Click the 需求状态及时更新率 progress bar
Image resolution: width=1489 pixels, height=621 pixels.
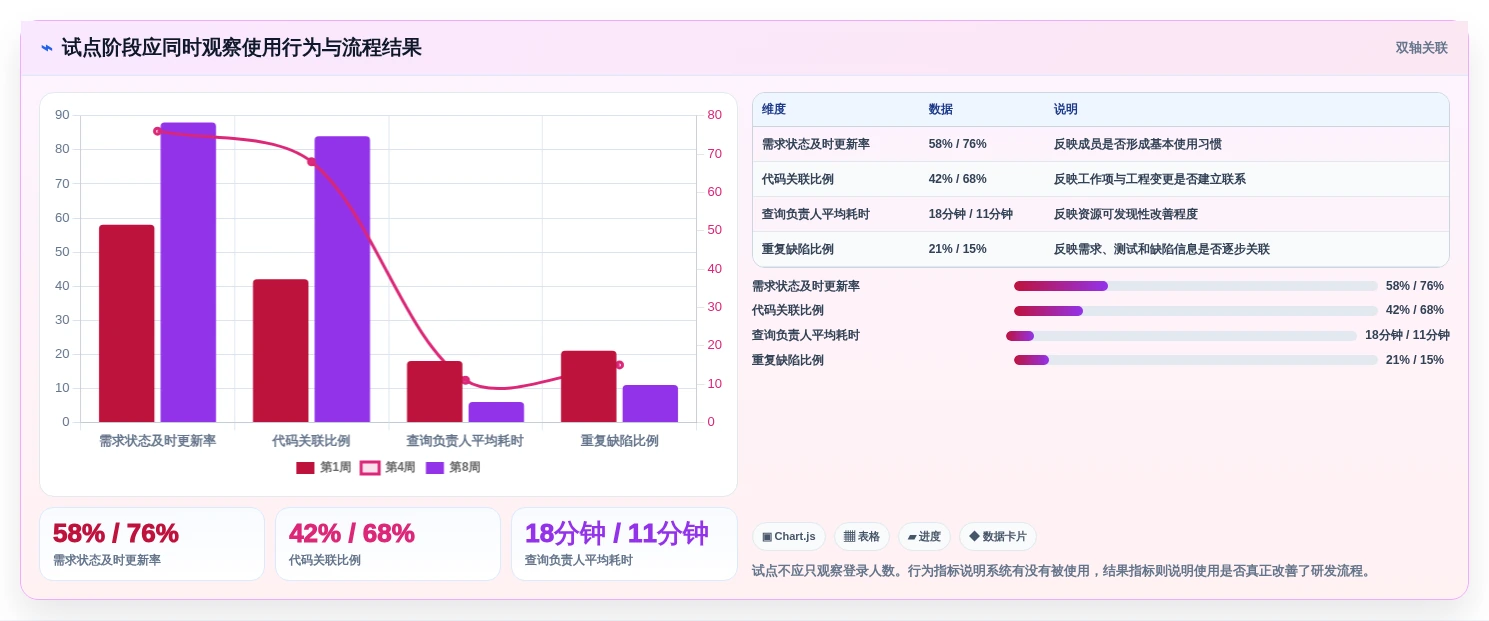(x=1195, y=286)
